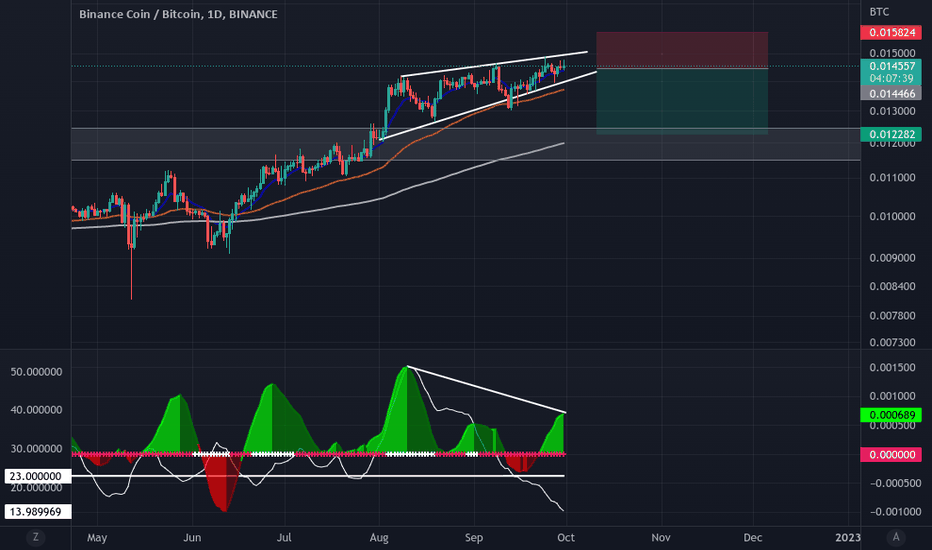Click the green 0.012282 target label
Image resolution: width=932 pixels, height=550 pixels.
(890, 134)
